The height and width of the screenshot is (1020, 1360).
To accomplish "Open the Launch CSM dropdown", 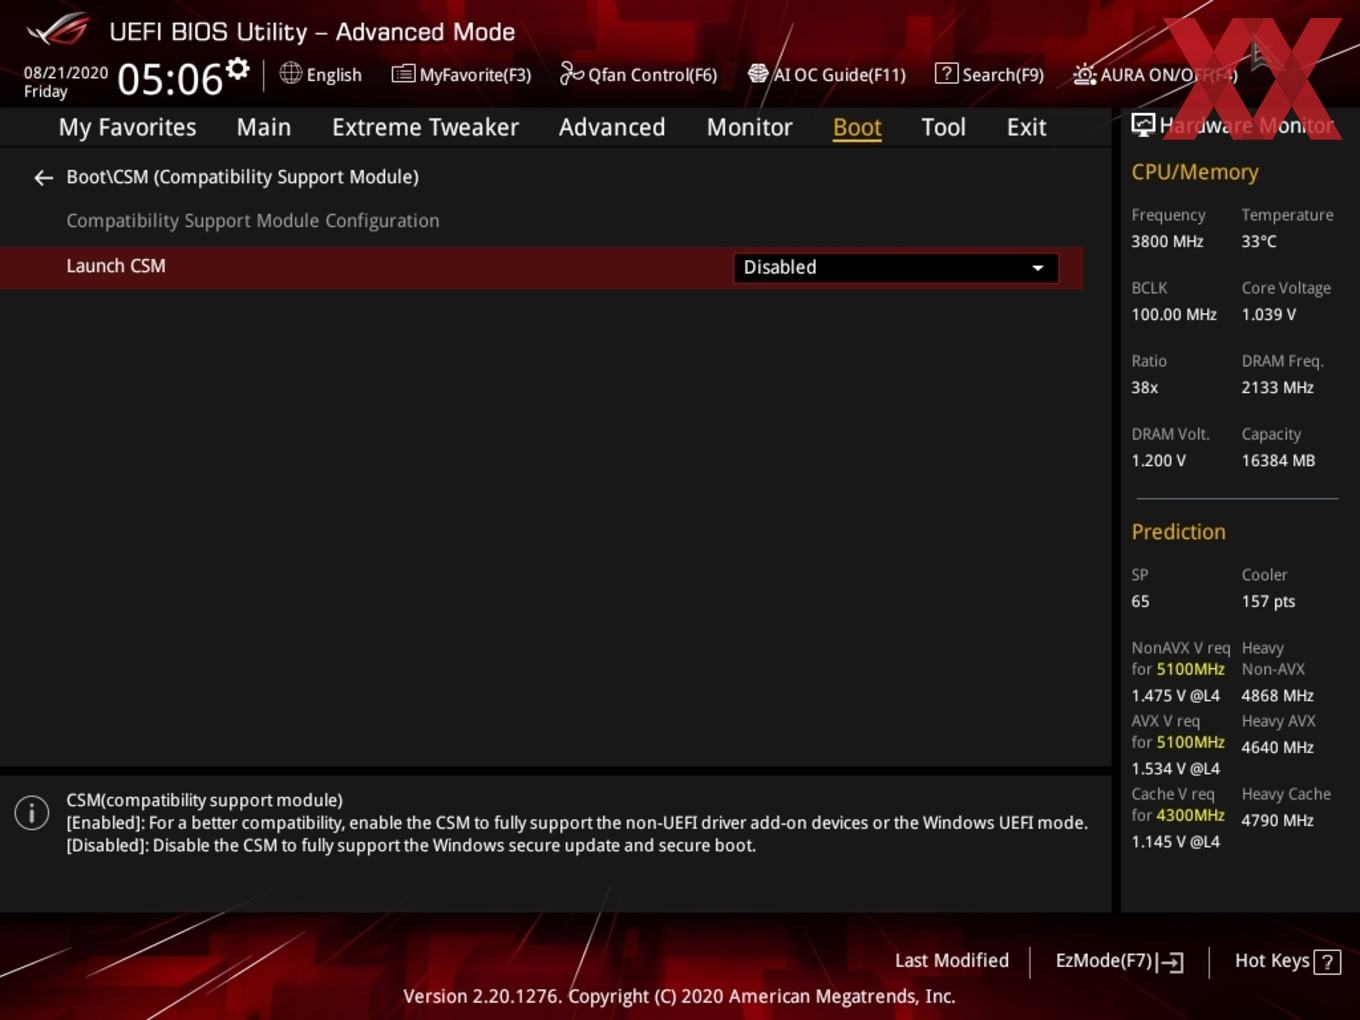I will tap(896, 267).
